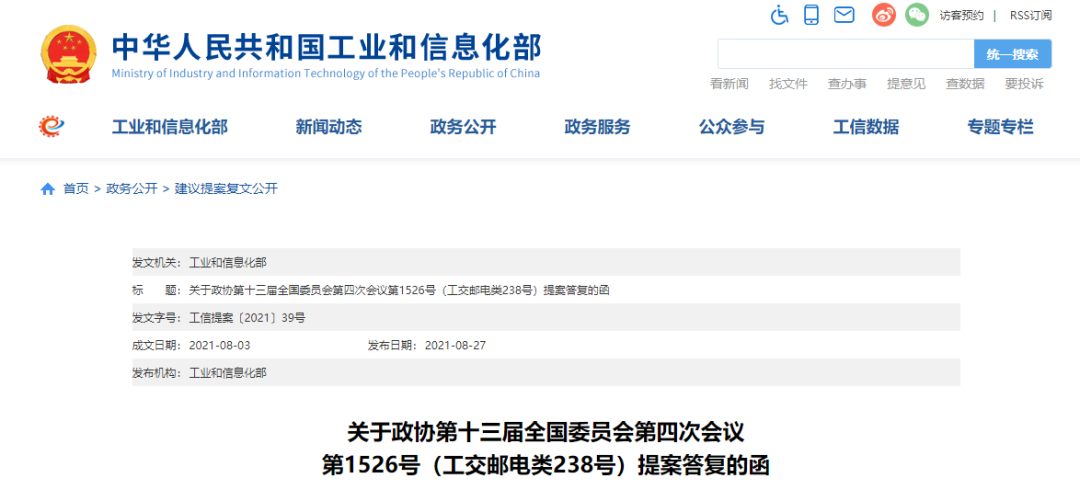The width and height of the screenshot is (1080, 501).
Task: Select 要投诉 quick link
Action: 1024,84
